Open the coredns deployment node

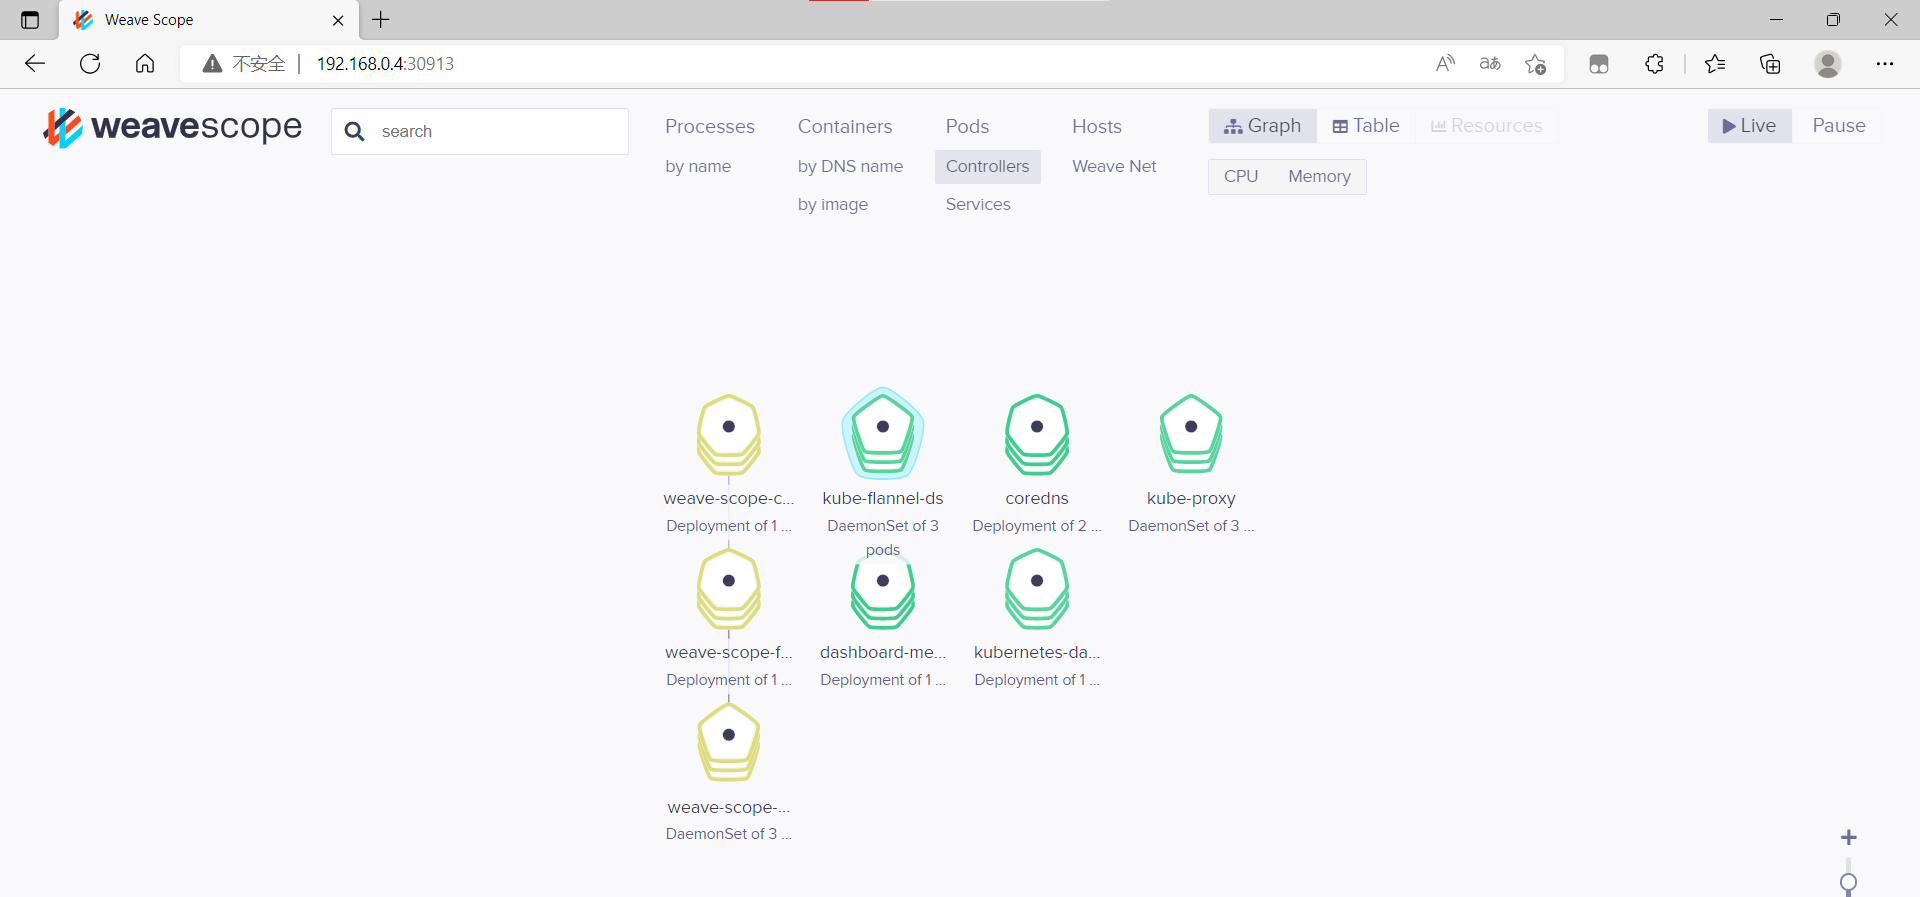click(x=1037, y=434)
